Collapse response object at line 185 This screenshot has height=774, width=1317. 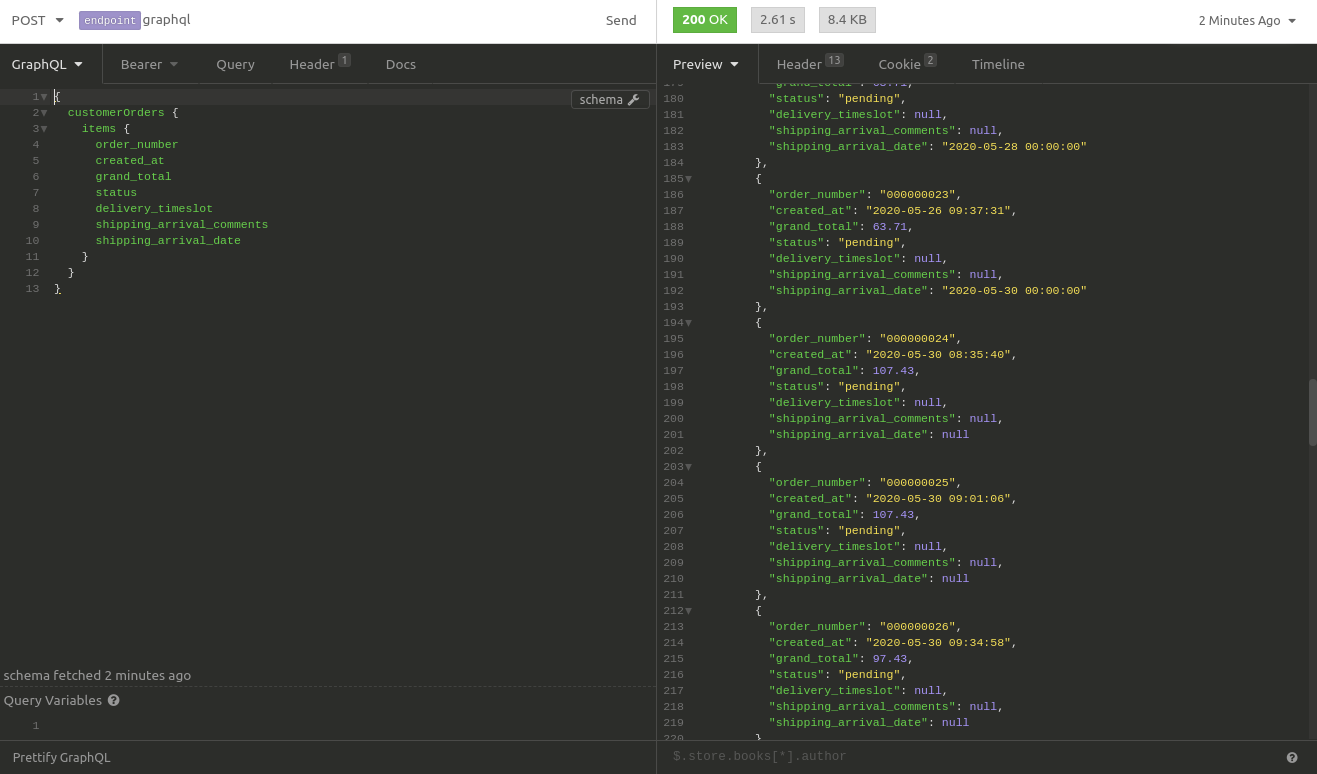(688, 179)
